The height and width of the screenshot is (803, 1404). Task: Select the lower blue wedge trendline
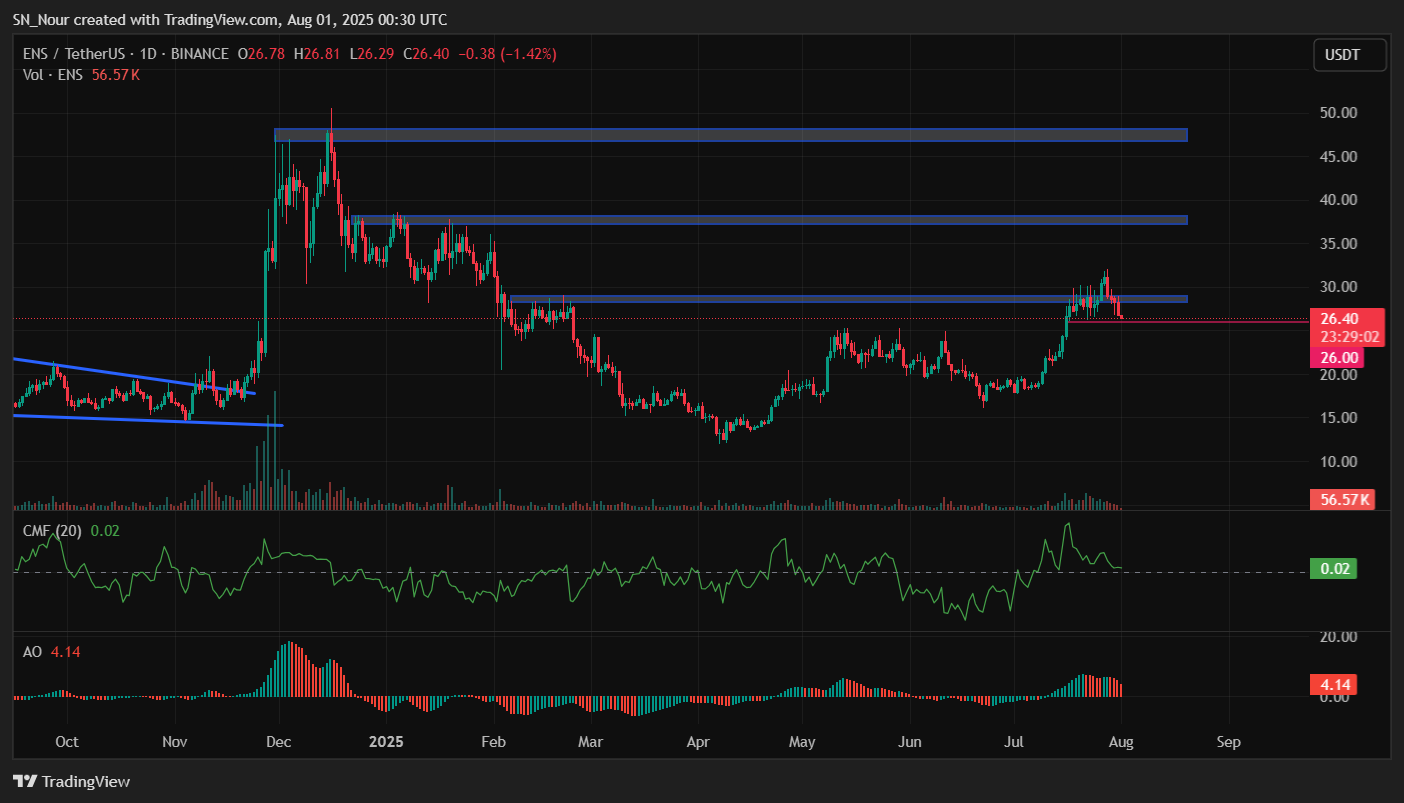pyautogui.click(x=150, y=421)
